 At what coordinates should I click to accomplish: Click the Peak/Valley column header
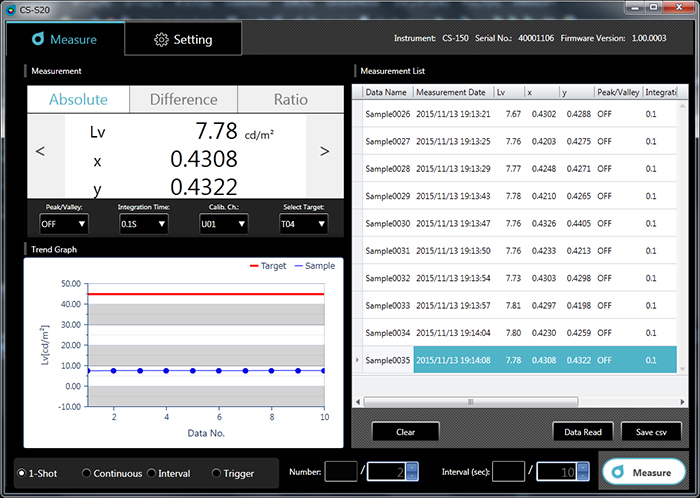coord(618,92)
